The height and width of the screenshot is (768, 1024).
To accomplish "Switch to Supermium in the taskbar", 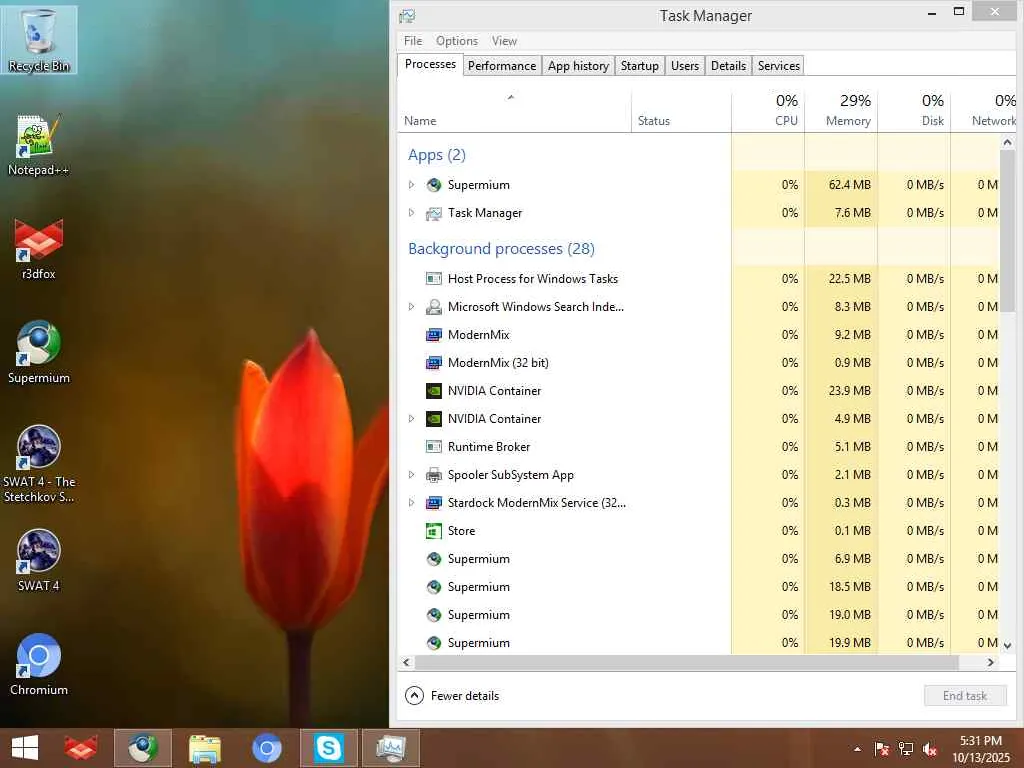I will 142,748.
